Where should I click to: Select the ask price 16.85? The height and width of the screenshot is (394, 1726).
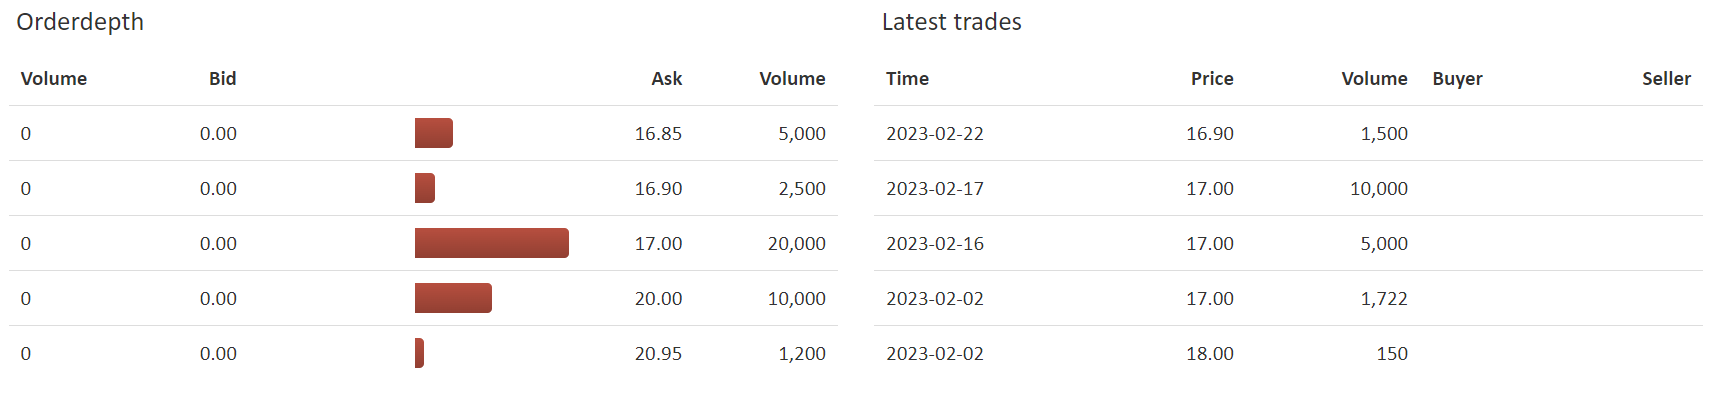(x=658, y=134)
